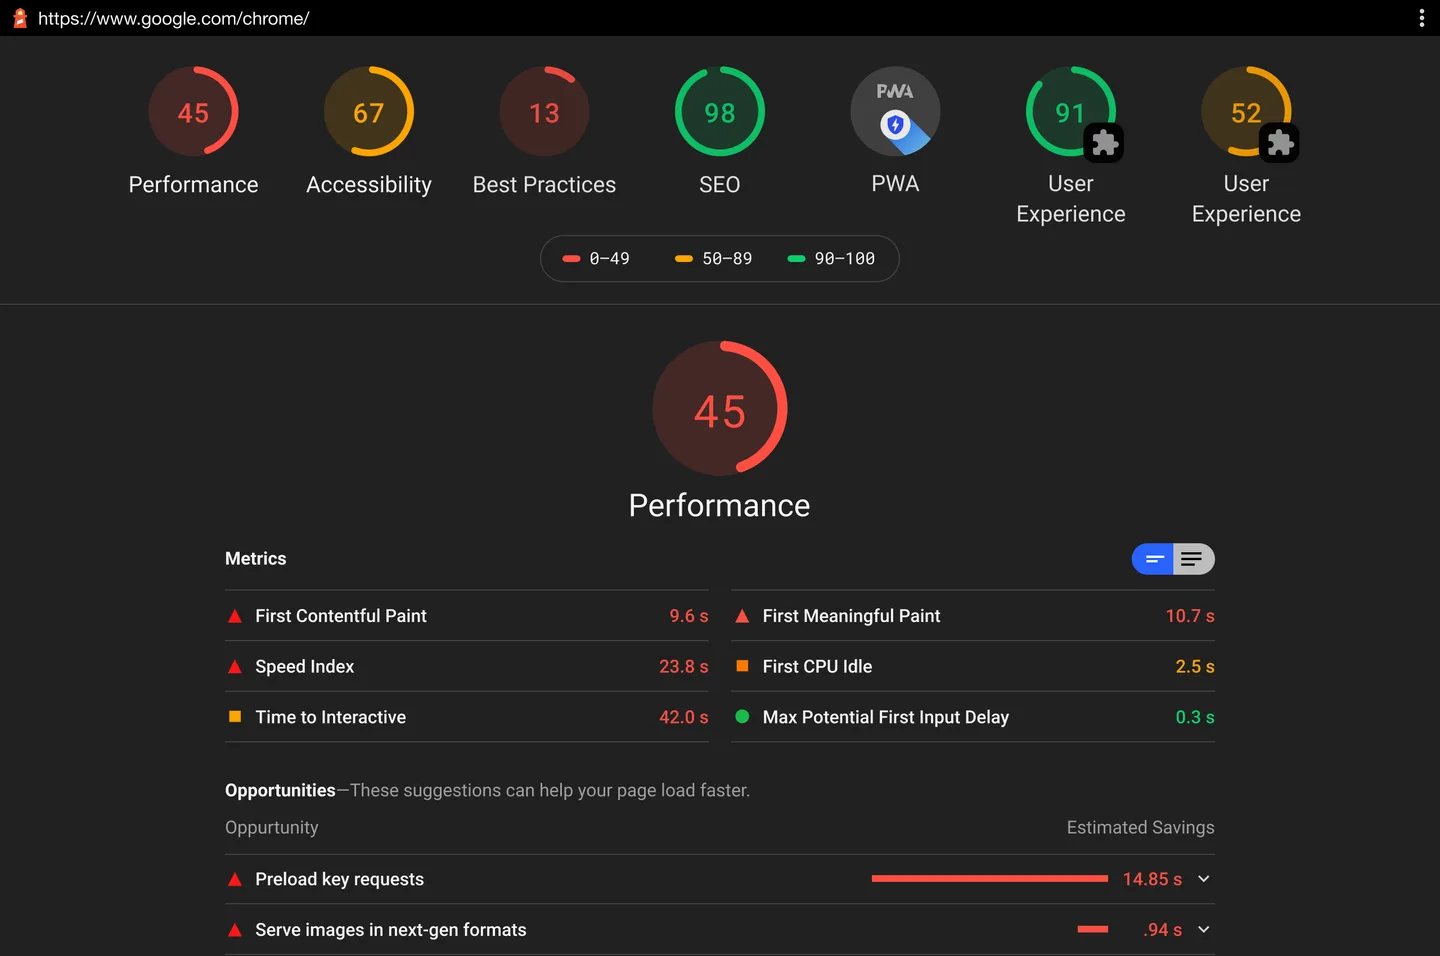The height and width of the screenshot is (956, 1440).
Task: Click the red triangle beside Speed Index
Action: [x=235, y=667]
